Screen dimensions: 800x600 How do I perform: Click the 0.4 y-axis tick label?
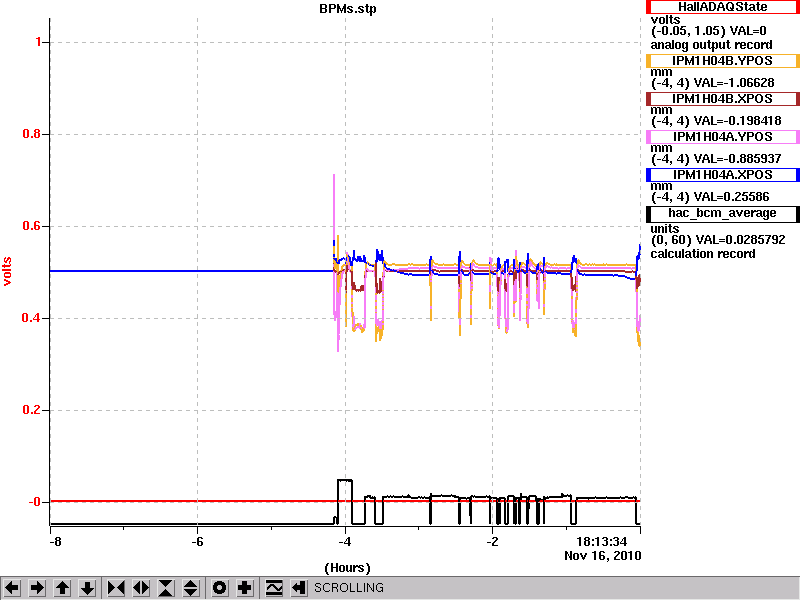[x=32, y=318]
